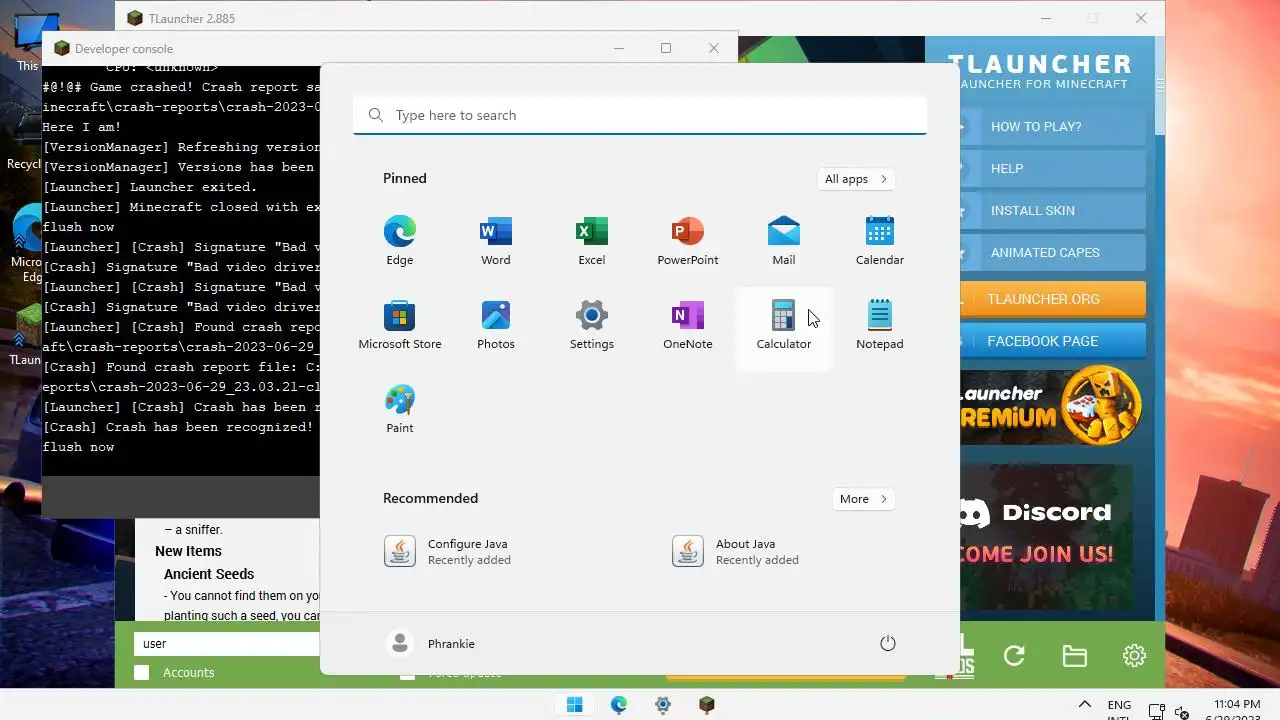Click TLauncher refresh icon
The height and width of the screenshot is (720, 1280).
[x=1014, y=655]
